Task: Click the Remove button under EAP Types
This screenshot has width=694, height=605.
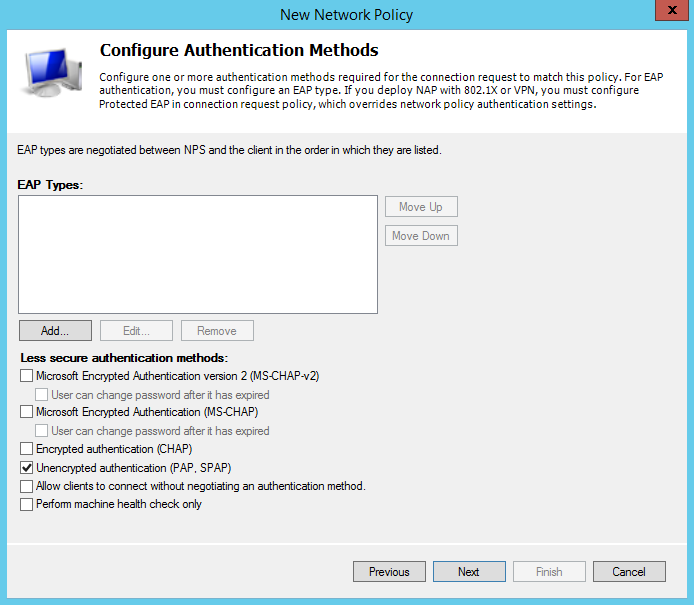Action: 216,331
